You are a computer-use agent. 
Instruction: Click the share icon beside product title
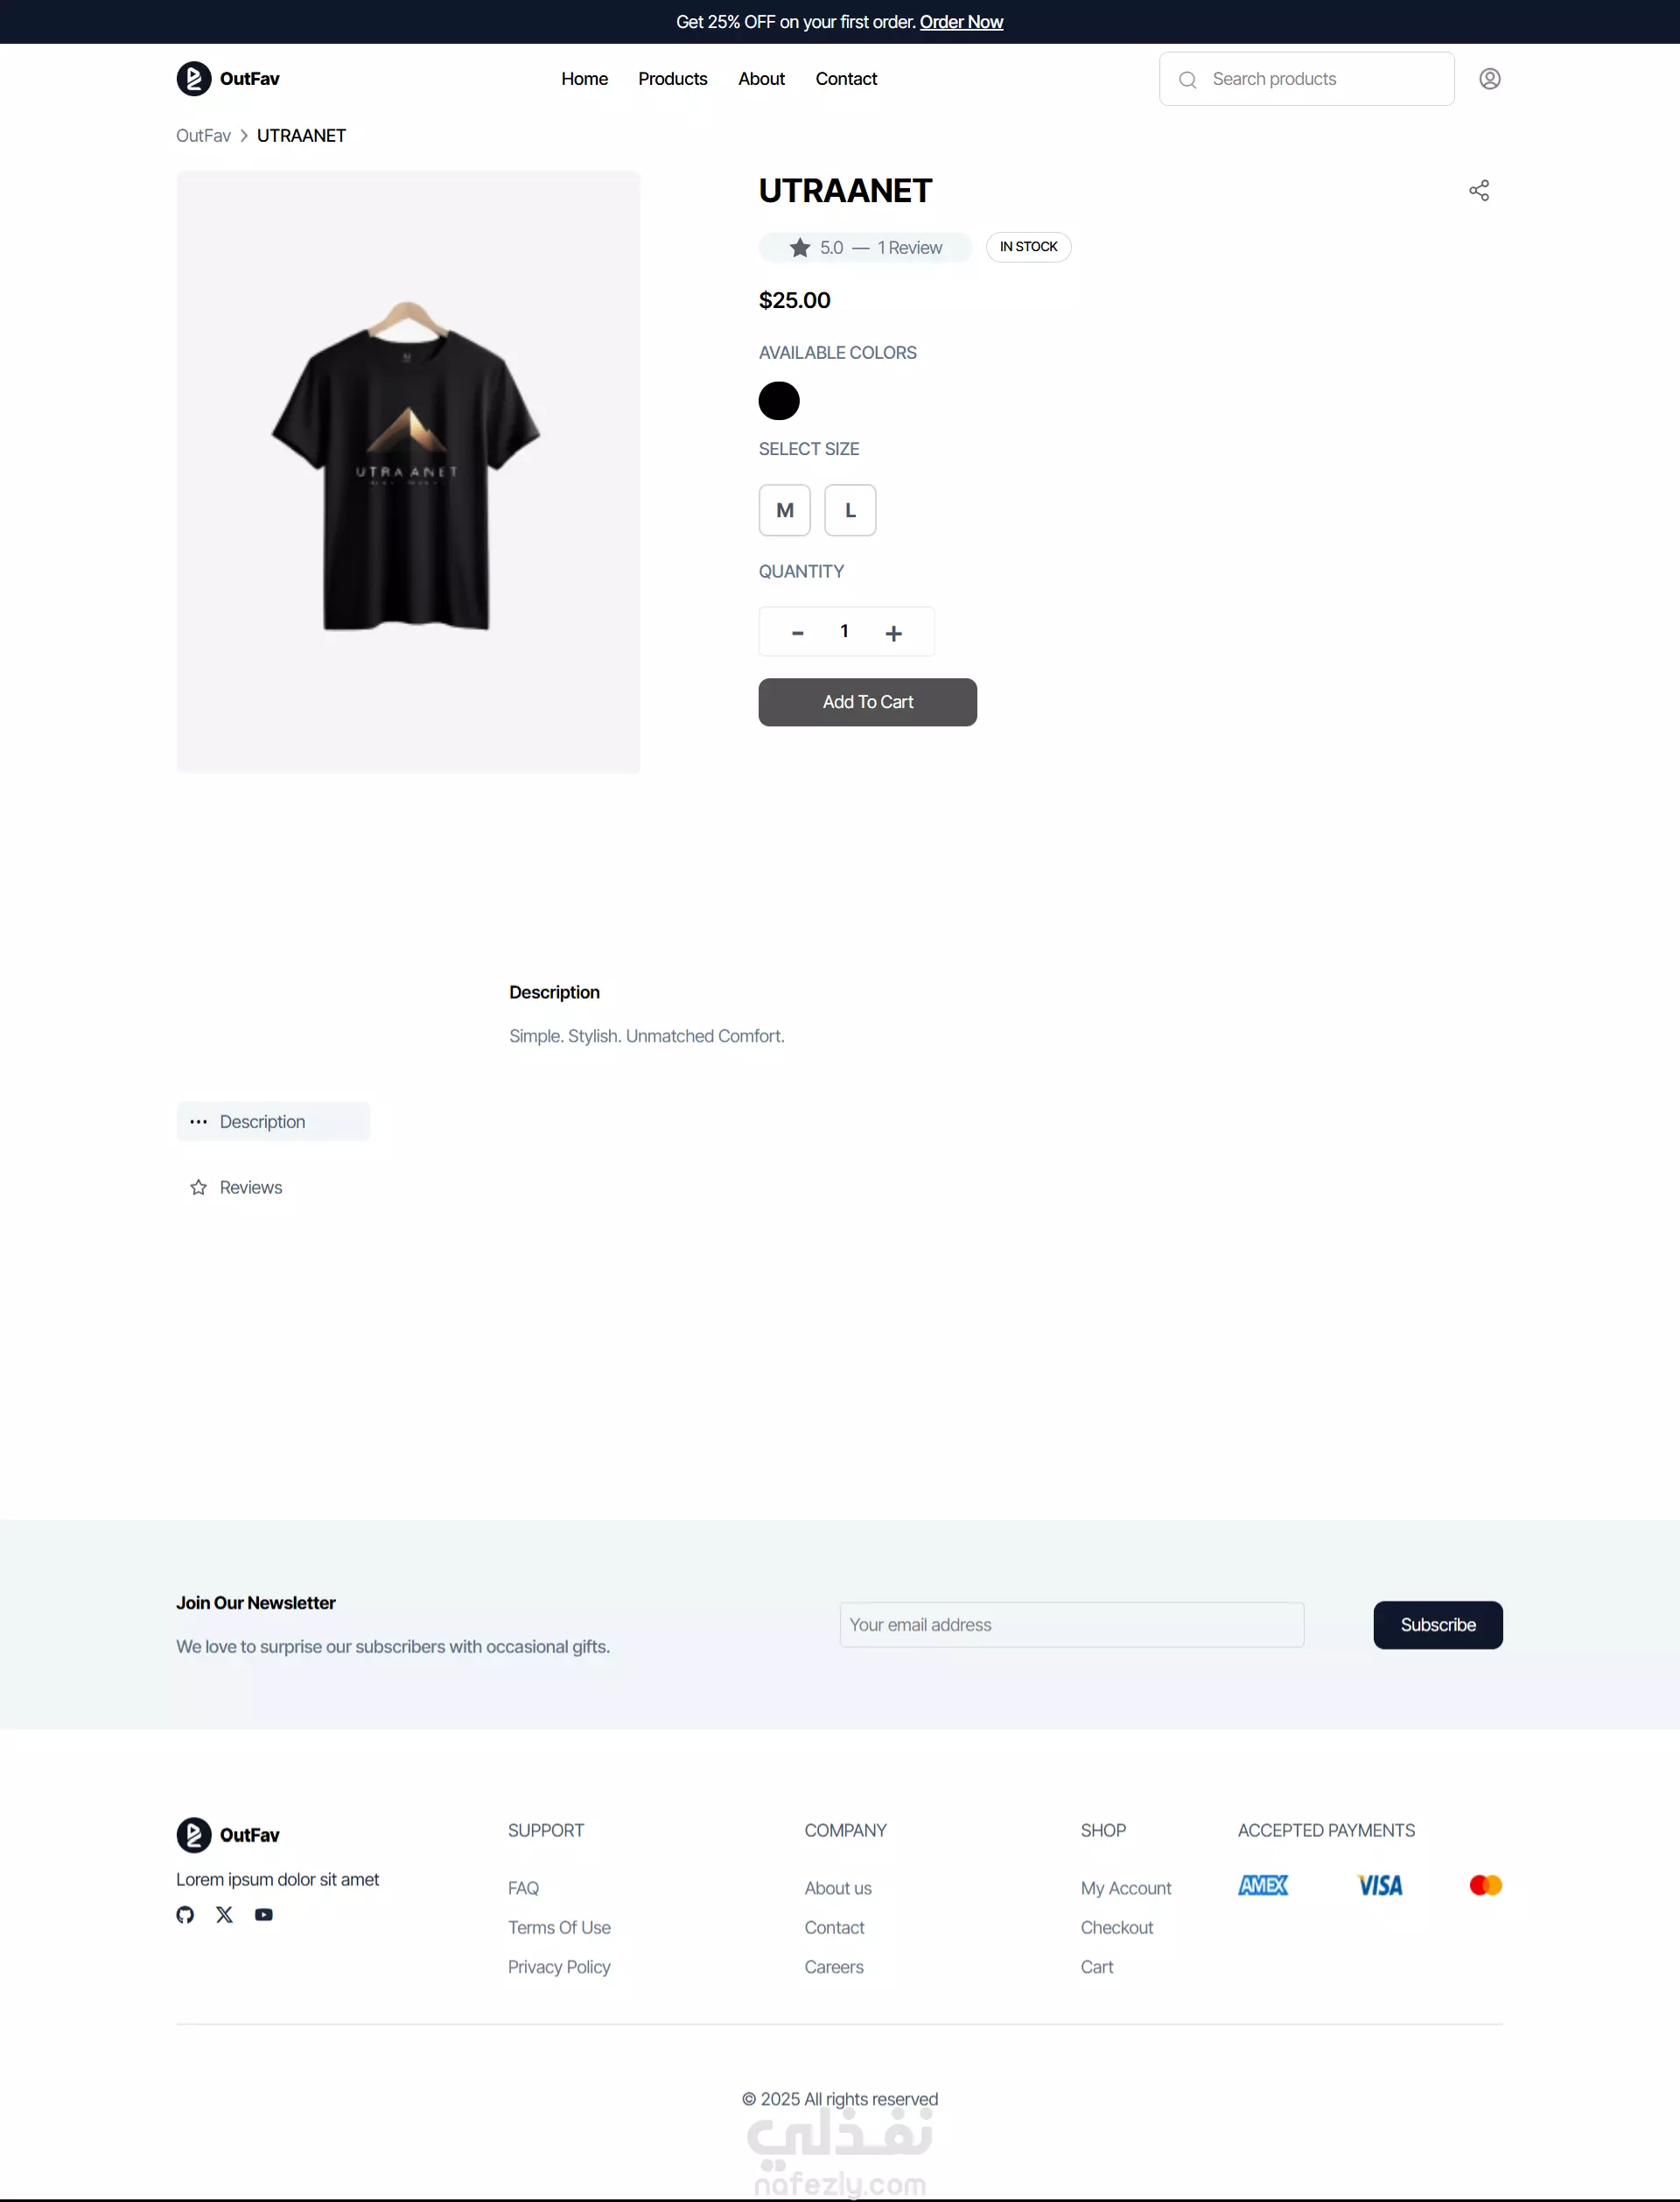pyautogui.click(x=1479, y=190)
